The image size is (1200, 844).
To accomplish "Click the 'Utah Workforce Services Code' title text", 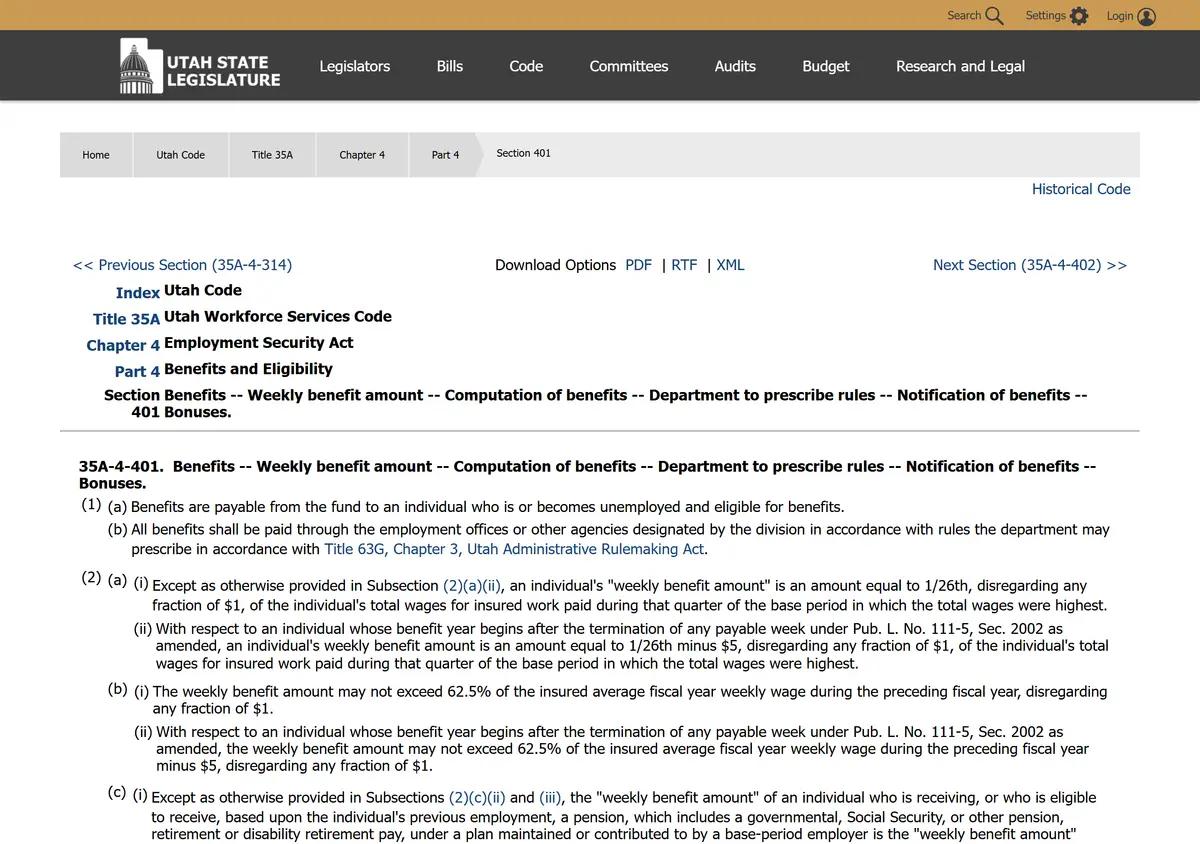I will (278, 316).
